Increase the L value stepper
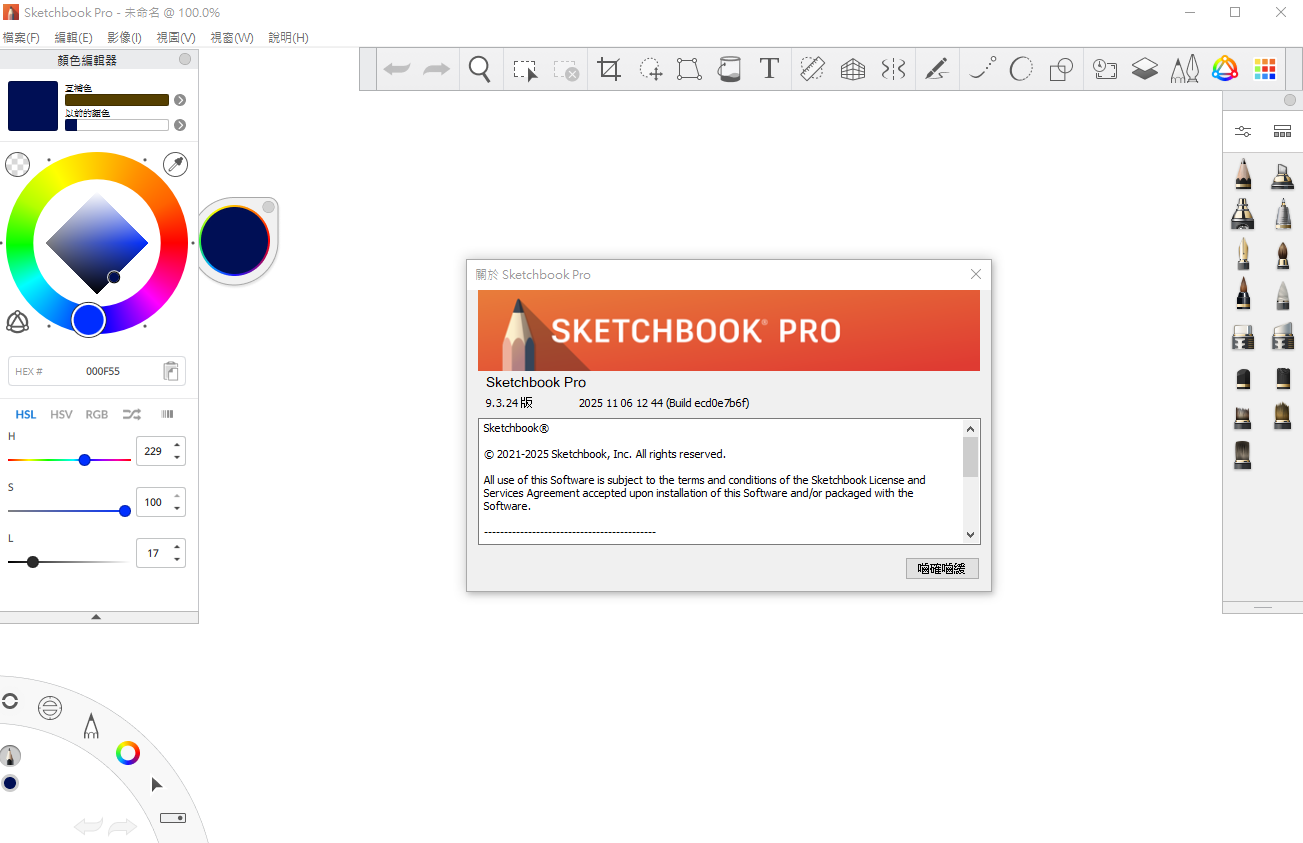 177,547
